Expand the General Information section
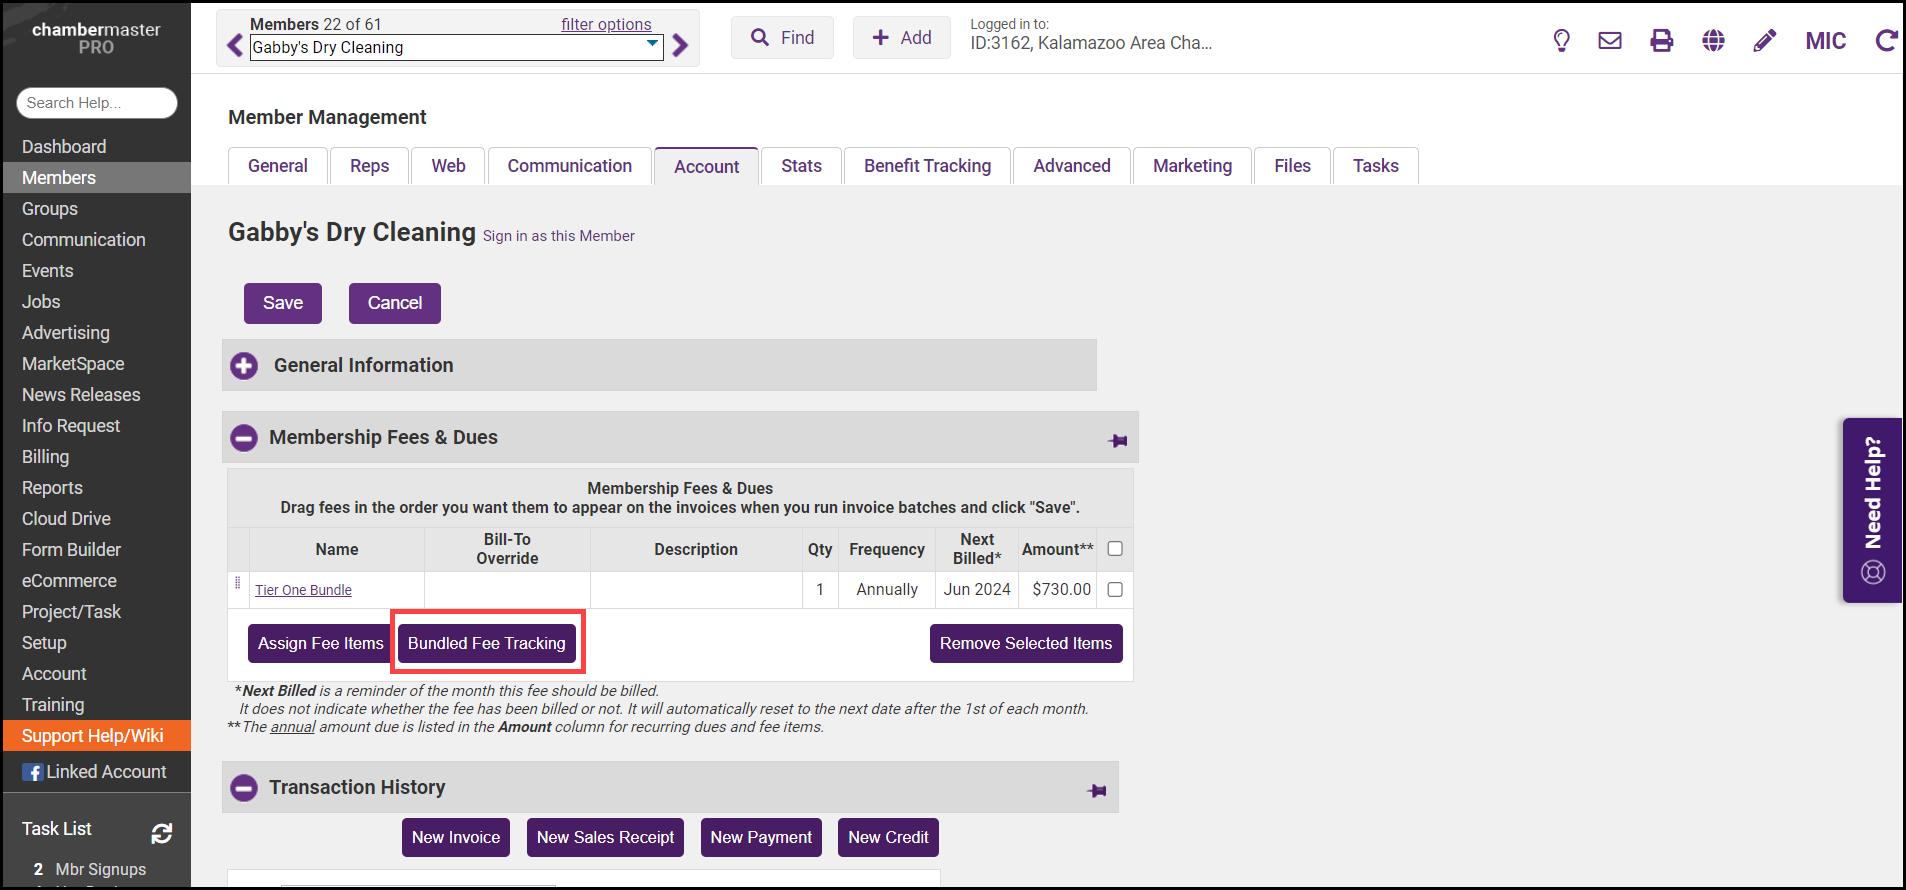Viewport: 1906px width, 890px height. point(244,366)
